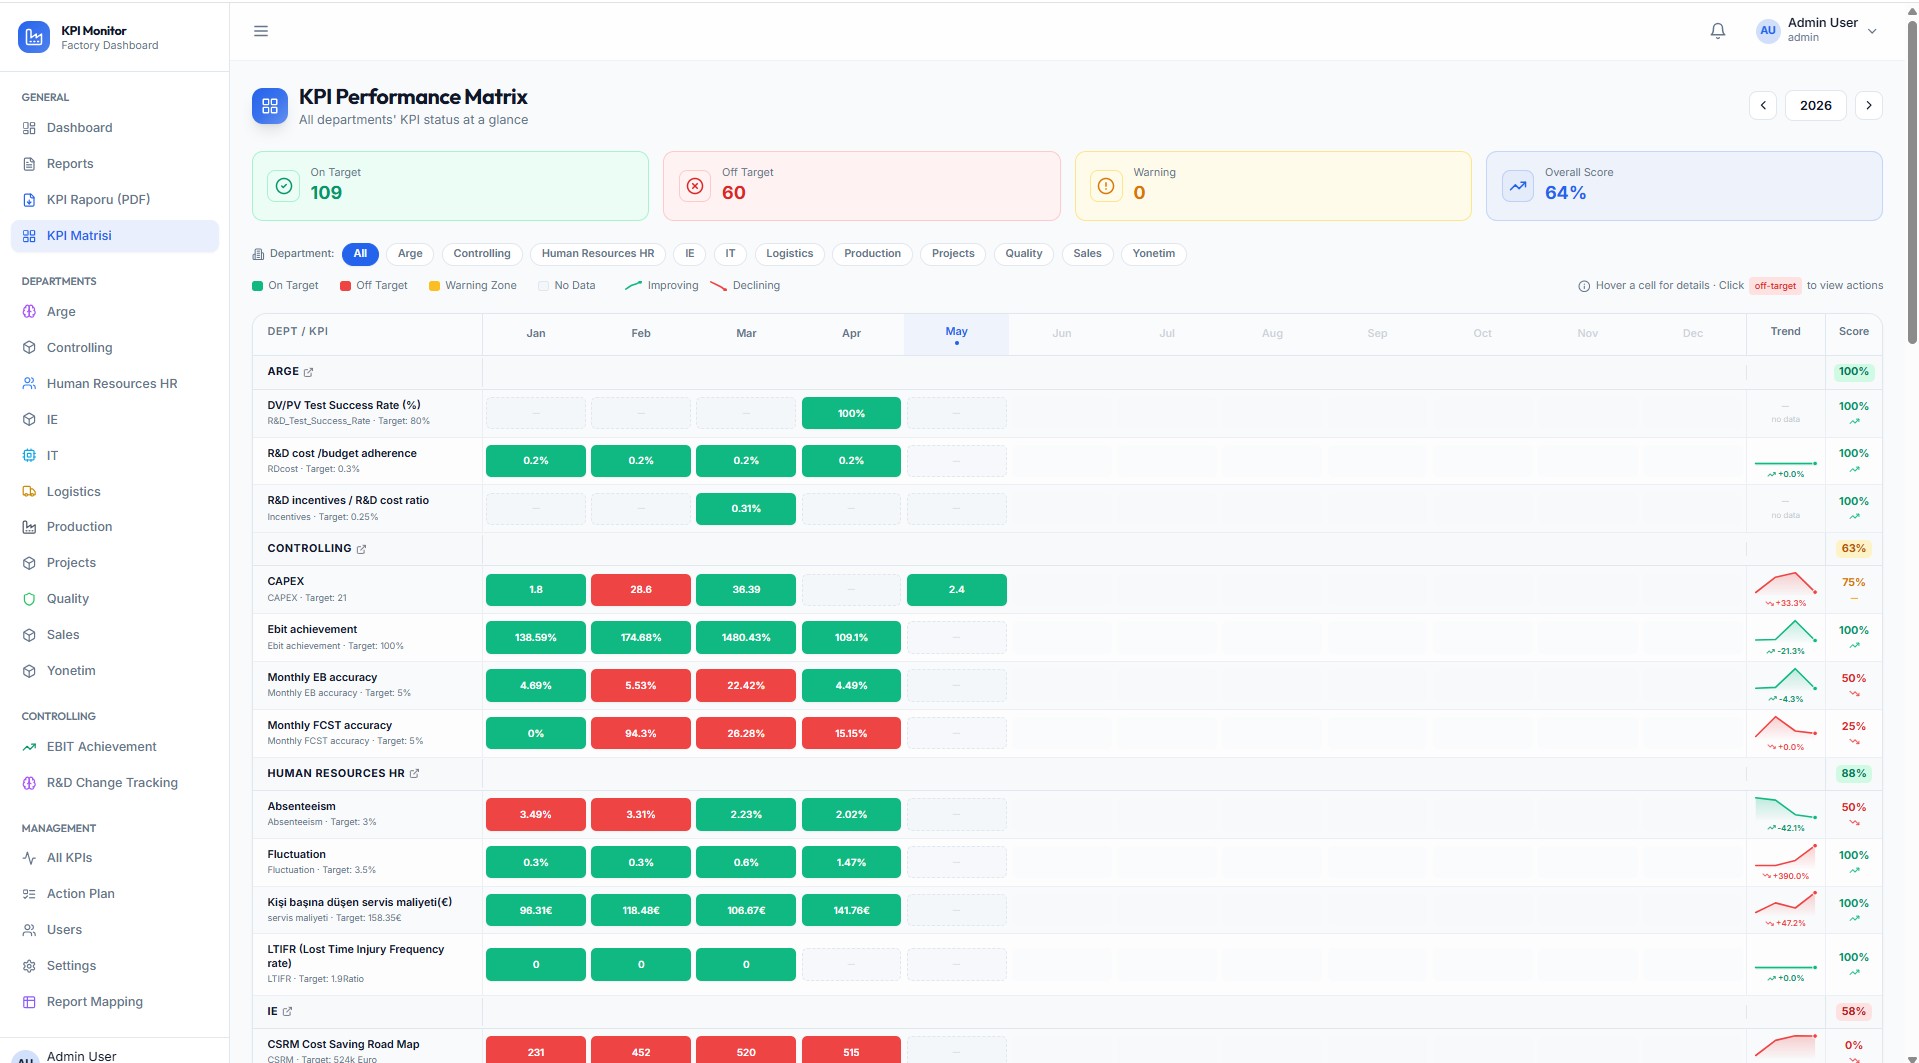The height and width of the screenshot is (1063, 1919).
Task: Click the Warning Zone yellow legend swatch
Action: click(434, 286)
